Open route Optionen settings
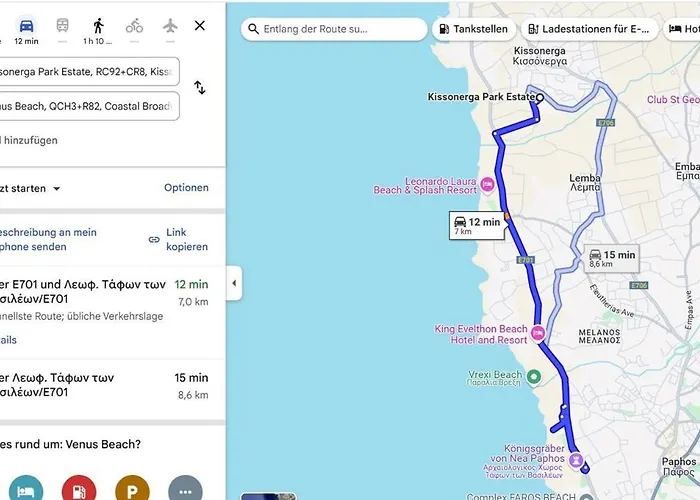This screenshot has height=500, width=700. click(x=186, y=188)
